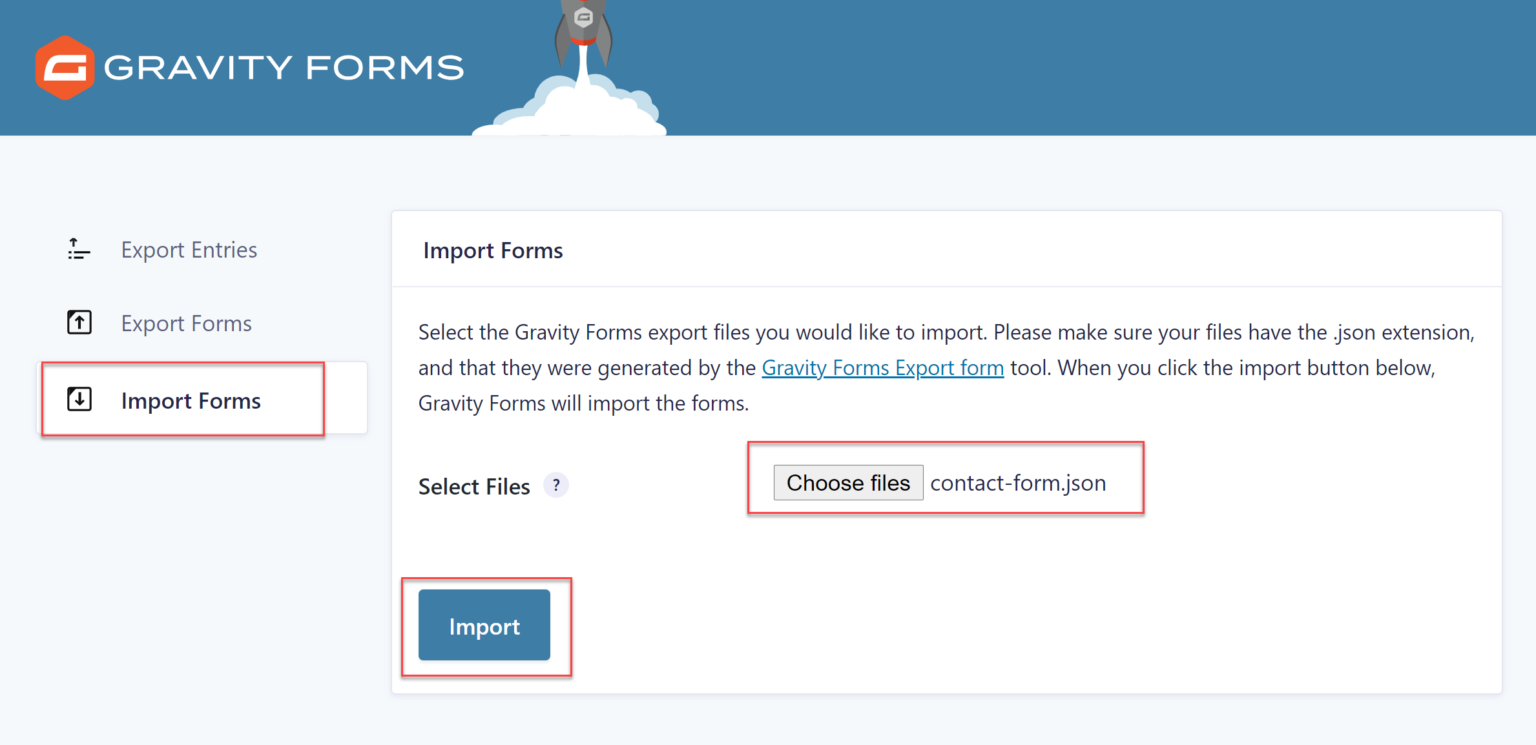Click the Select Files label
The width and height of the screenshot is (1536, 745).
[474, 485]
